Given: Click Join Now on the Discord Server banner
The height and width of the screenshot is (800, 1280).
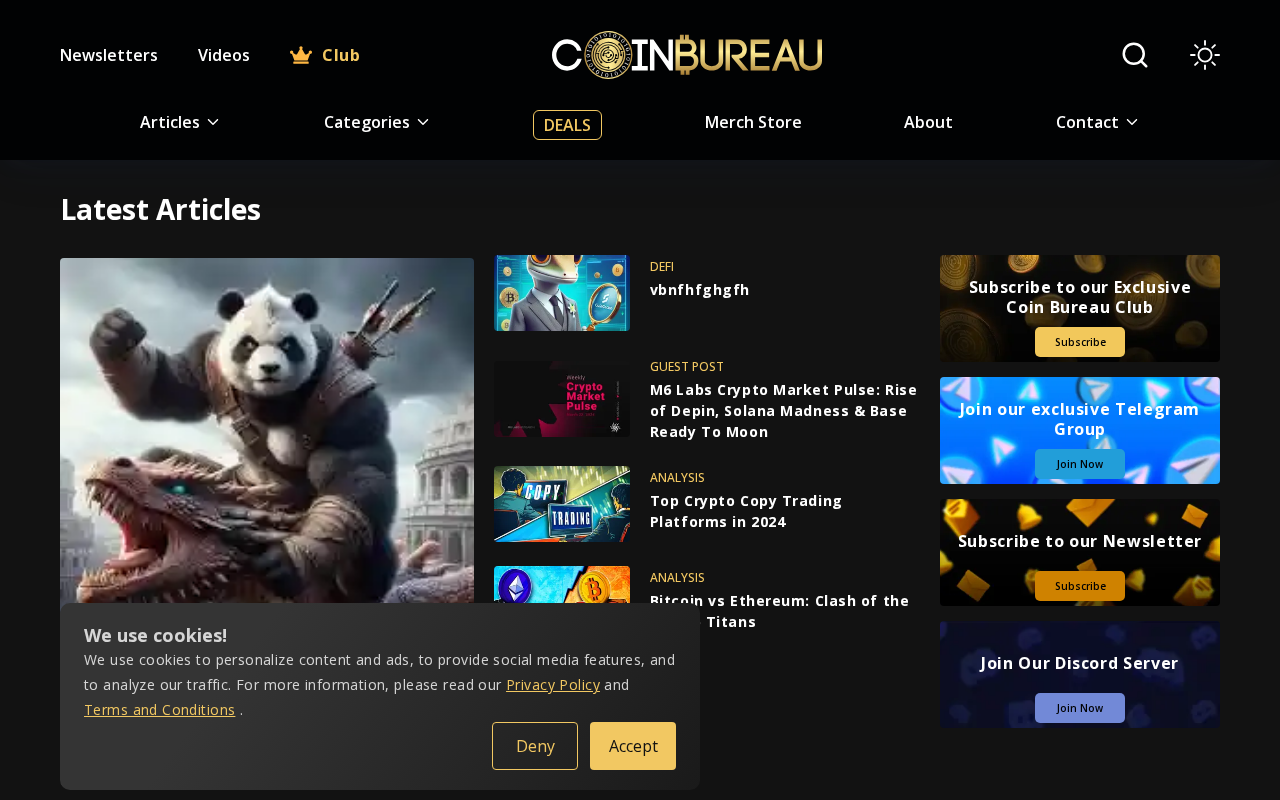Looking at the screenshot, I should tap(1080, 708).
